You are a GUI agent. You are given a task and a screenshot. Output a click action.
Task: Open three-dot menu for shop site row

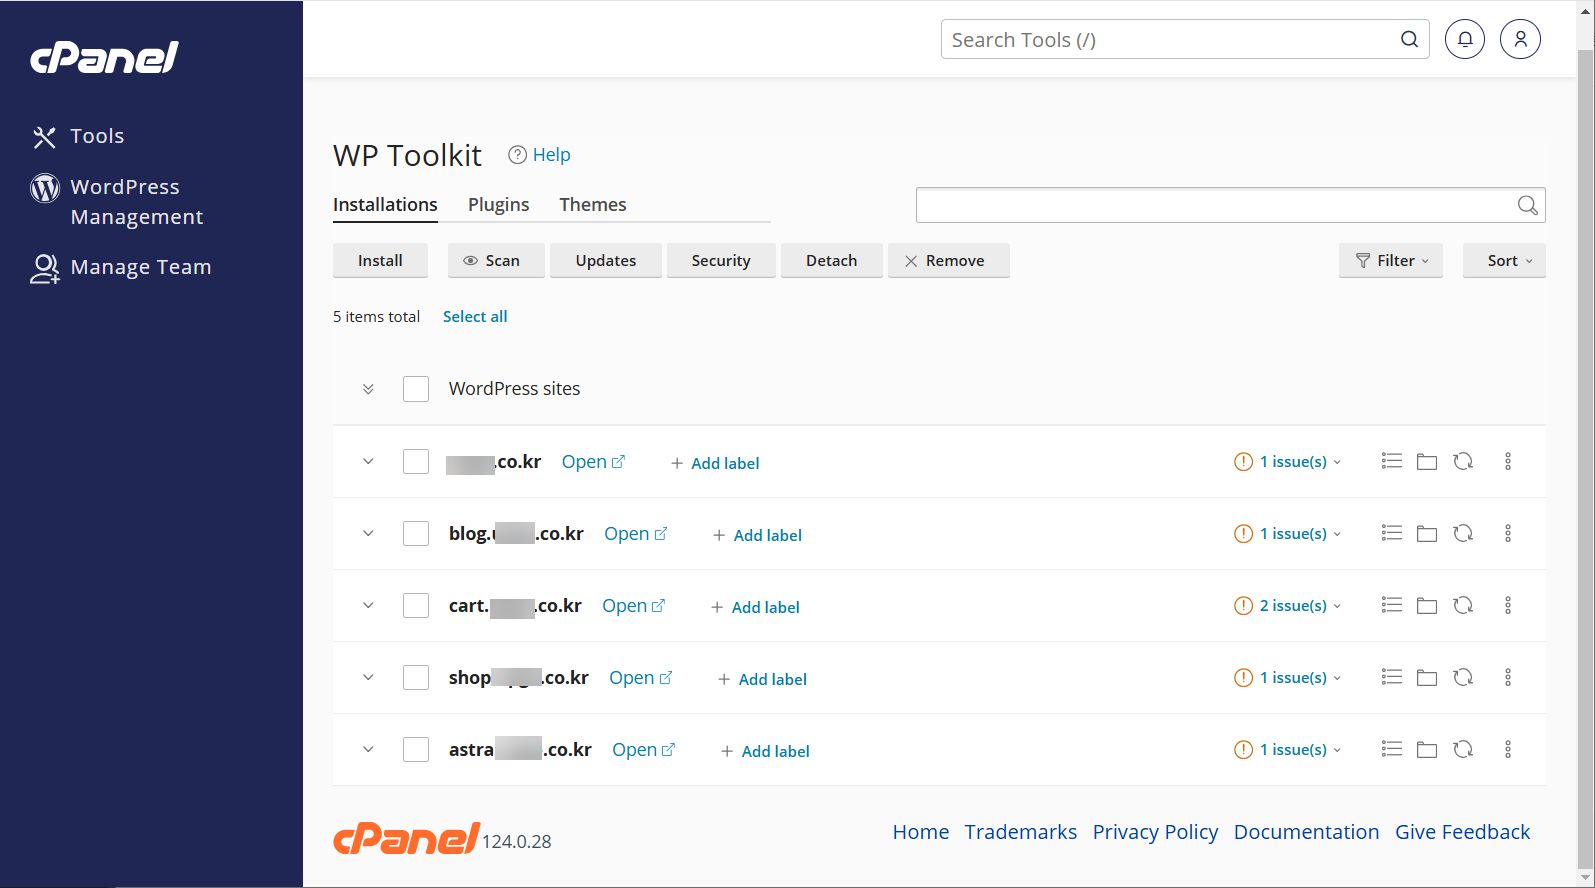tap(1508, 677)
